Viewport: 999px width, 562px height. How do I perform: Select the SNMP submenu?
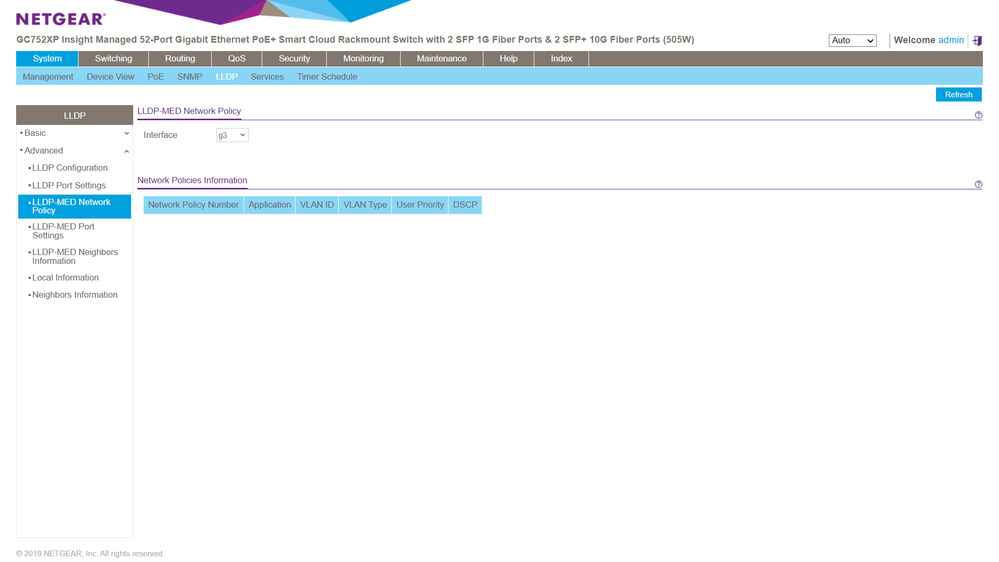point(190,76)
